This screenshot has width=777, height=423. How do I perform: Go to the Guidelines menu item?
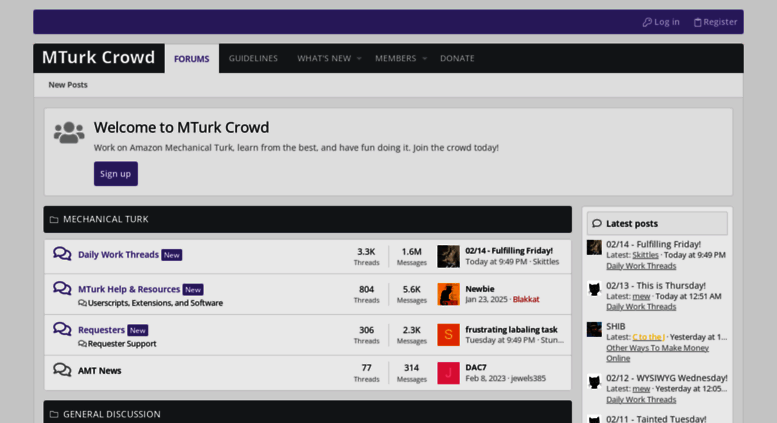253,58
